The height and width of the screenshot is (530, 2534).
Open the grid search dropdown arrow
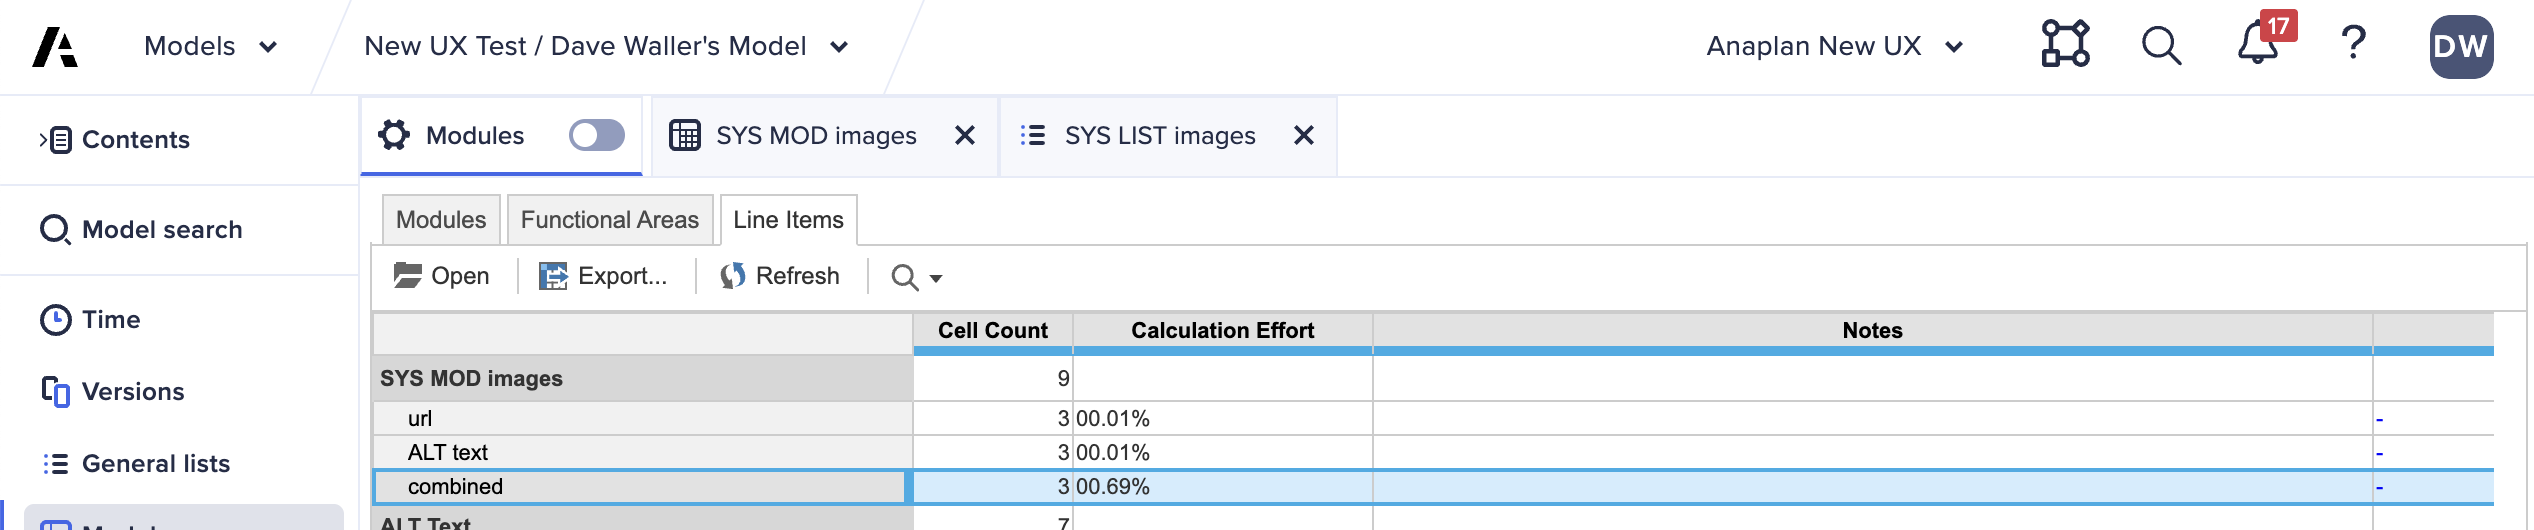[936, 279]
